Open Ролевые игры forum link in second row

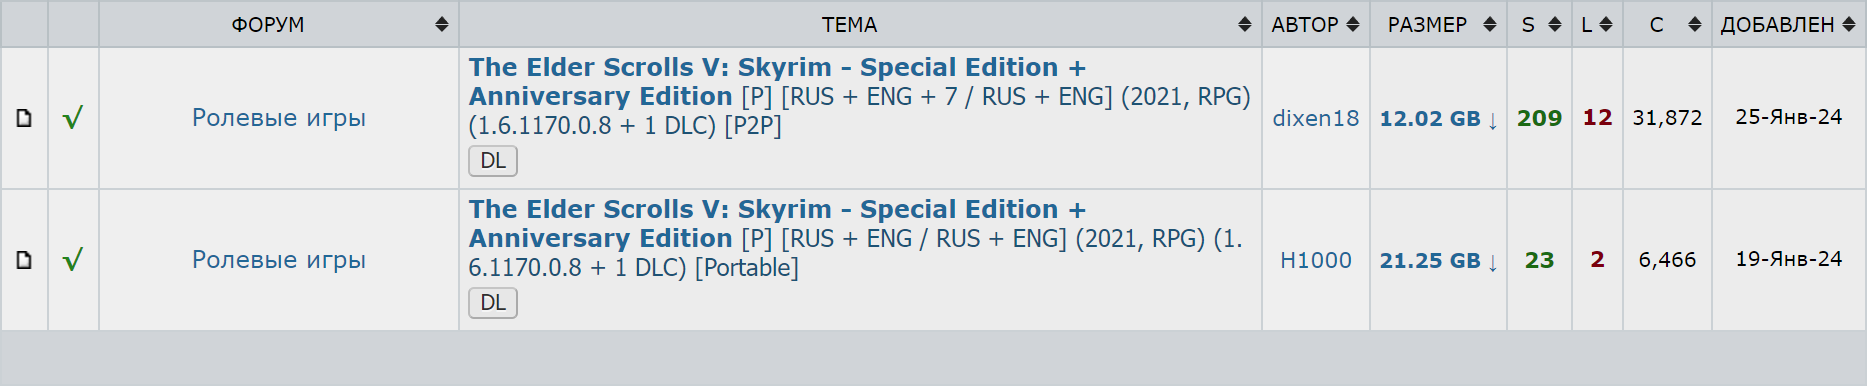(279, 260)
